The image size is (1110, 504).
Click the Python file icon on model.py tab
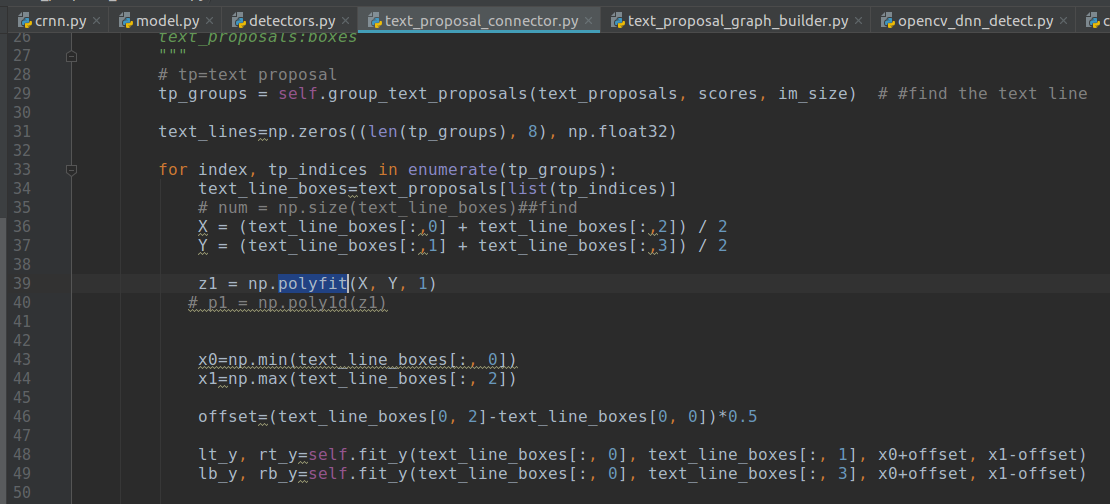[126, 21]
